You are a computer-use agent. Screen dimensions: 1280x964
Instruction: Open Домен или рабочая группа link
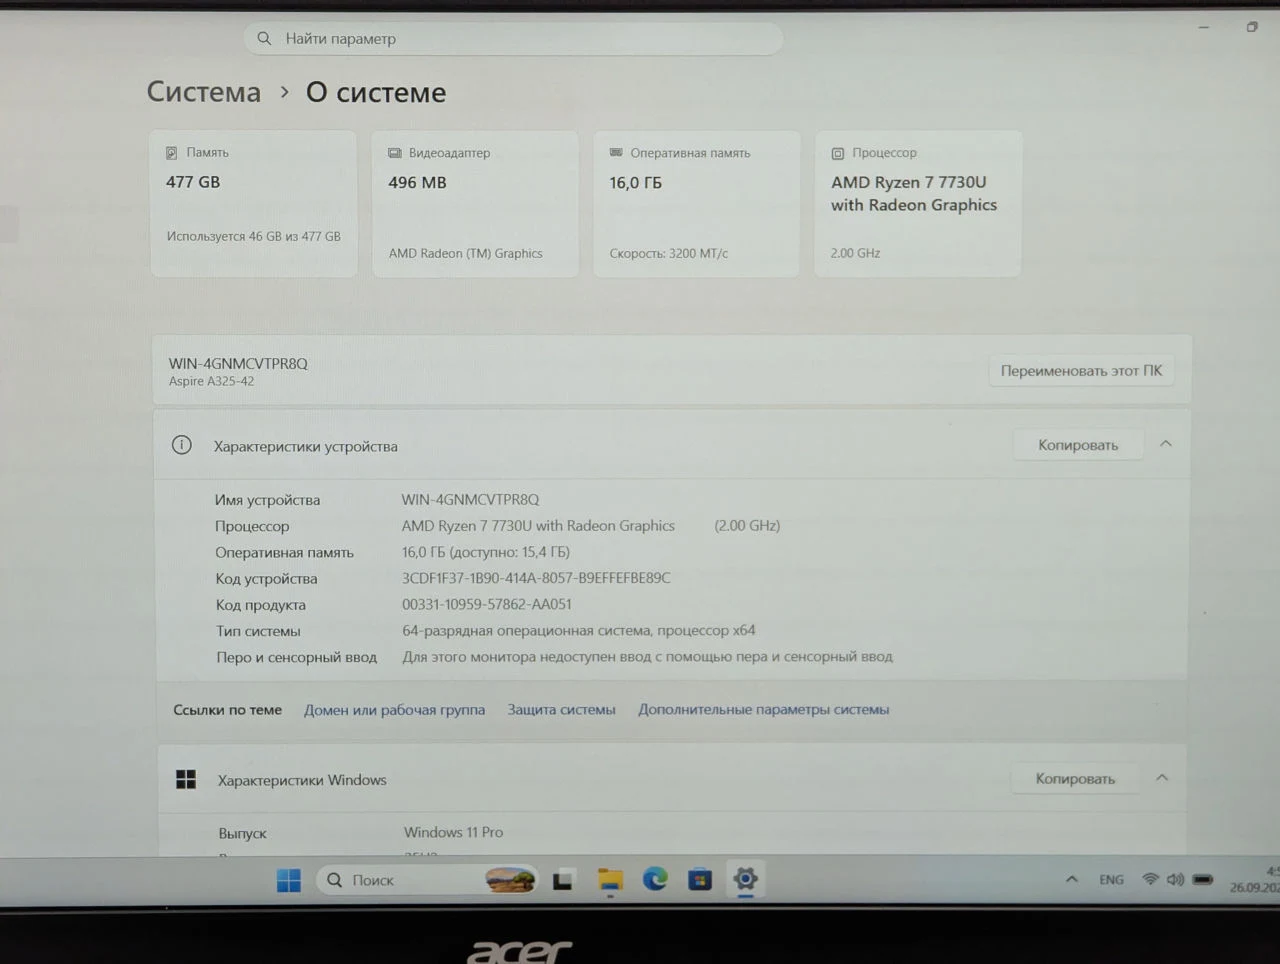click(394, 710)
